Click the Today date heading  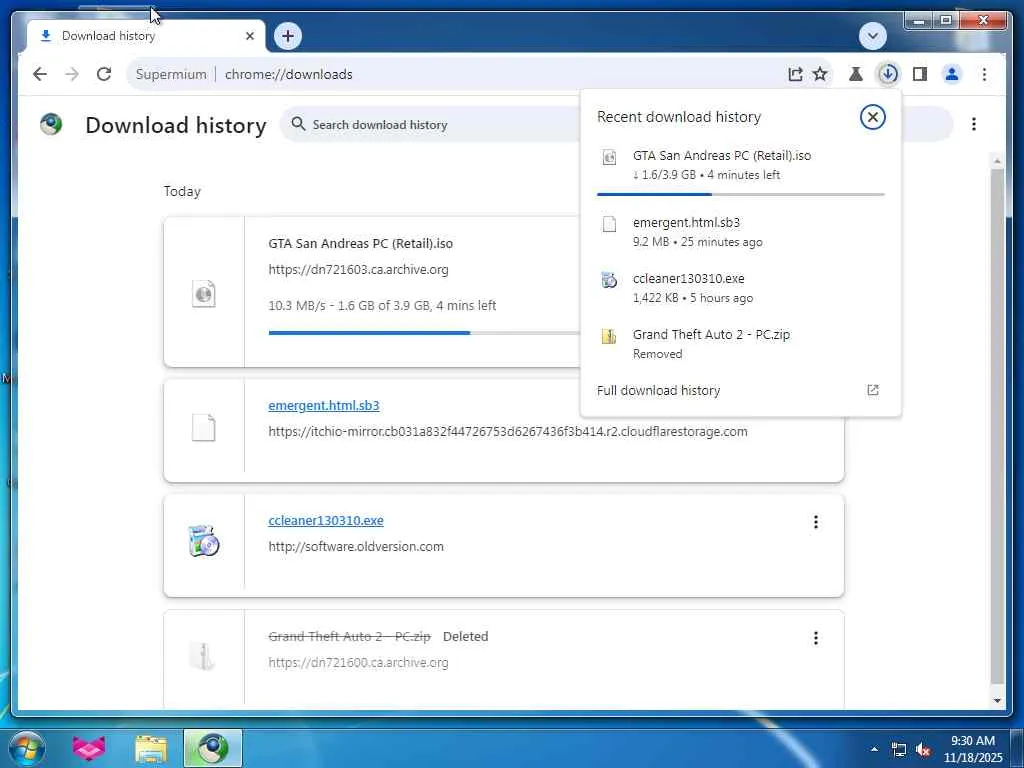182,191
